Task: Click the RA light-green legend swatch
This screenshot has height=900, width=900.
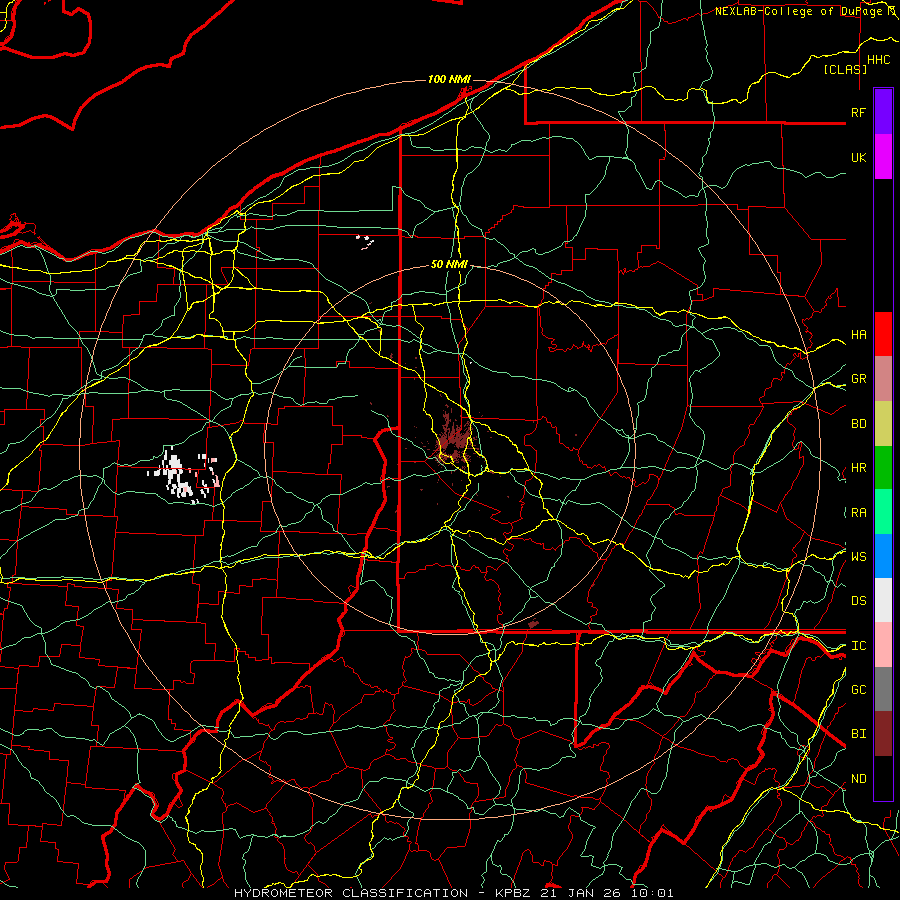Action: click(883, 512)
